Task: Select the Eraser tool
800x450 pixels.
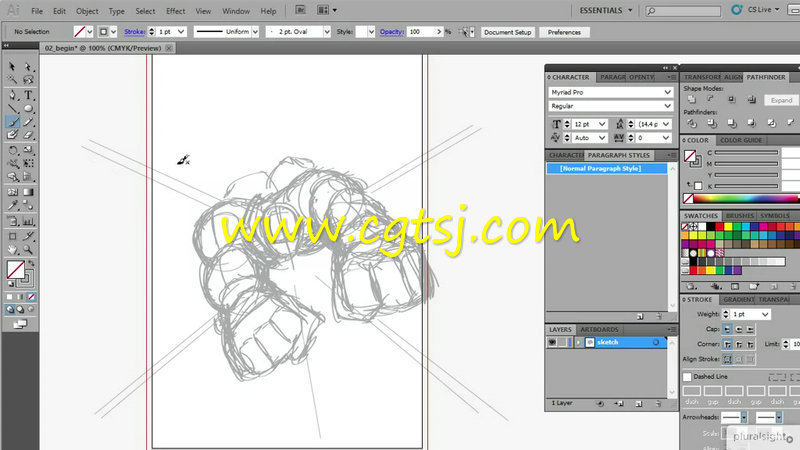Action: [x=28, y=135]
